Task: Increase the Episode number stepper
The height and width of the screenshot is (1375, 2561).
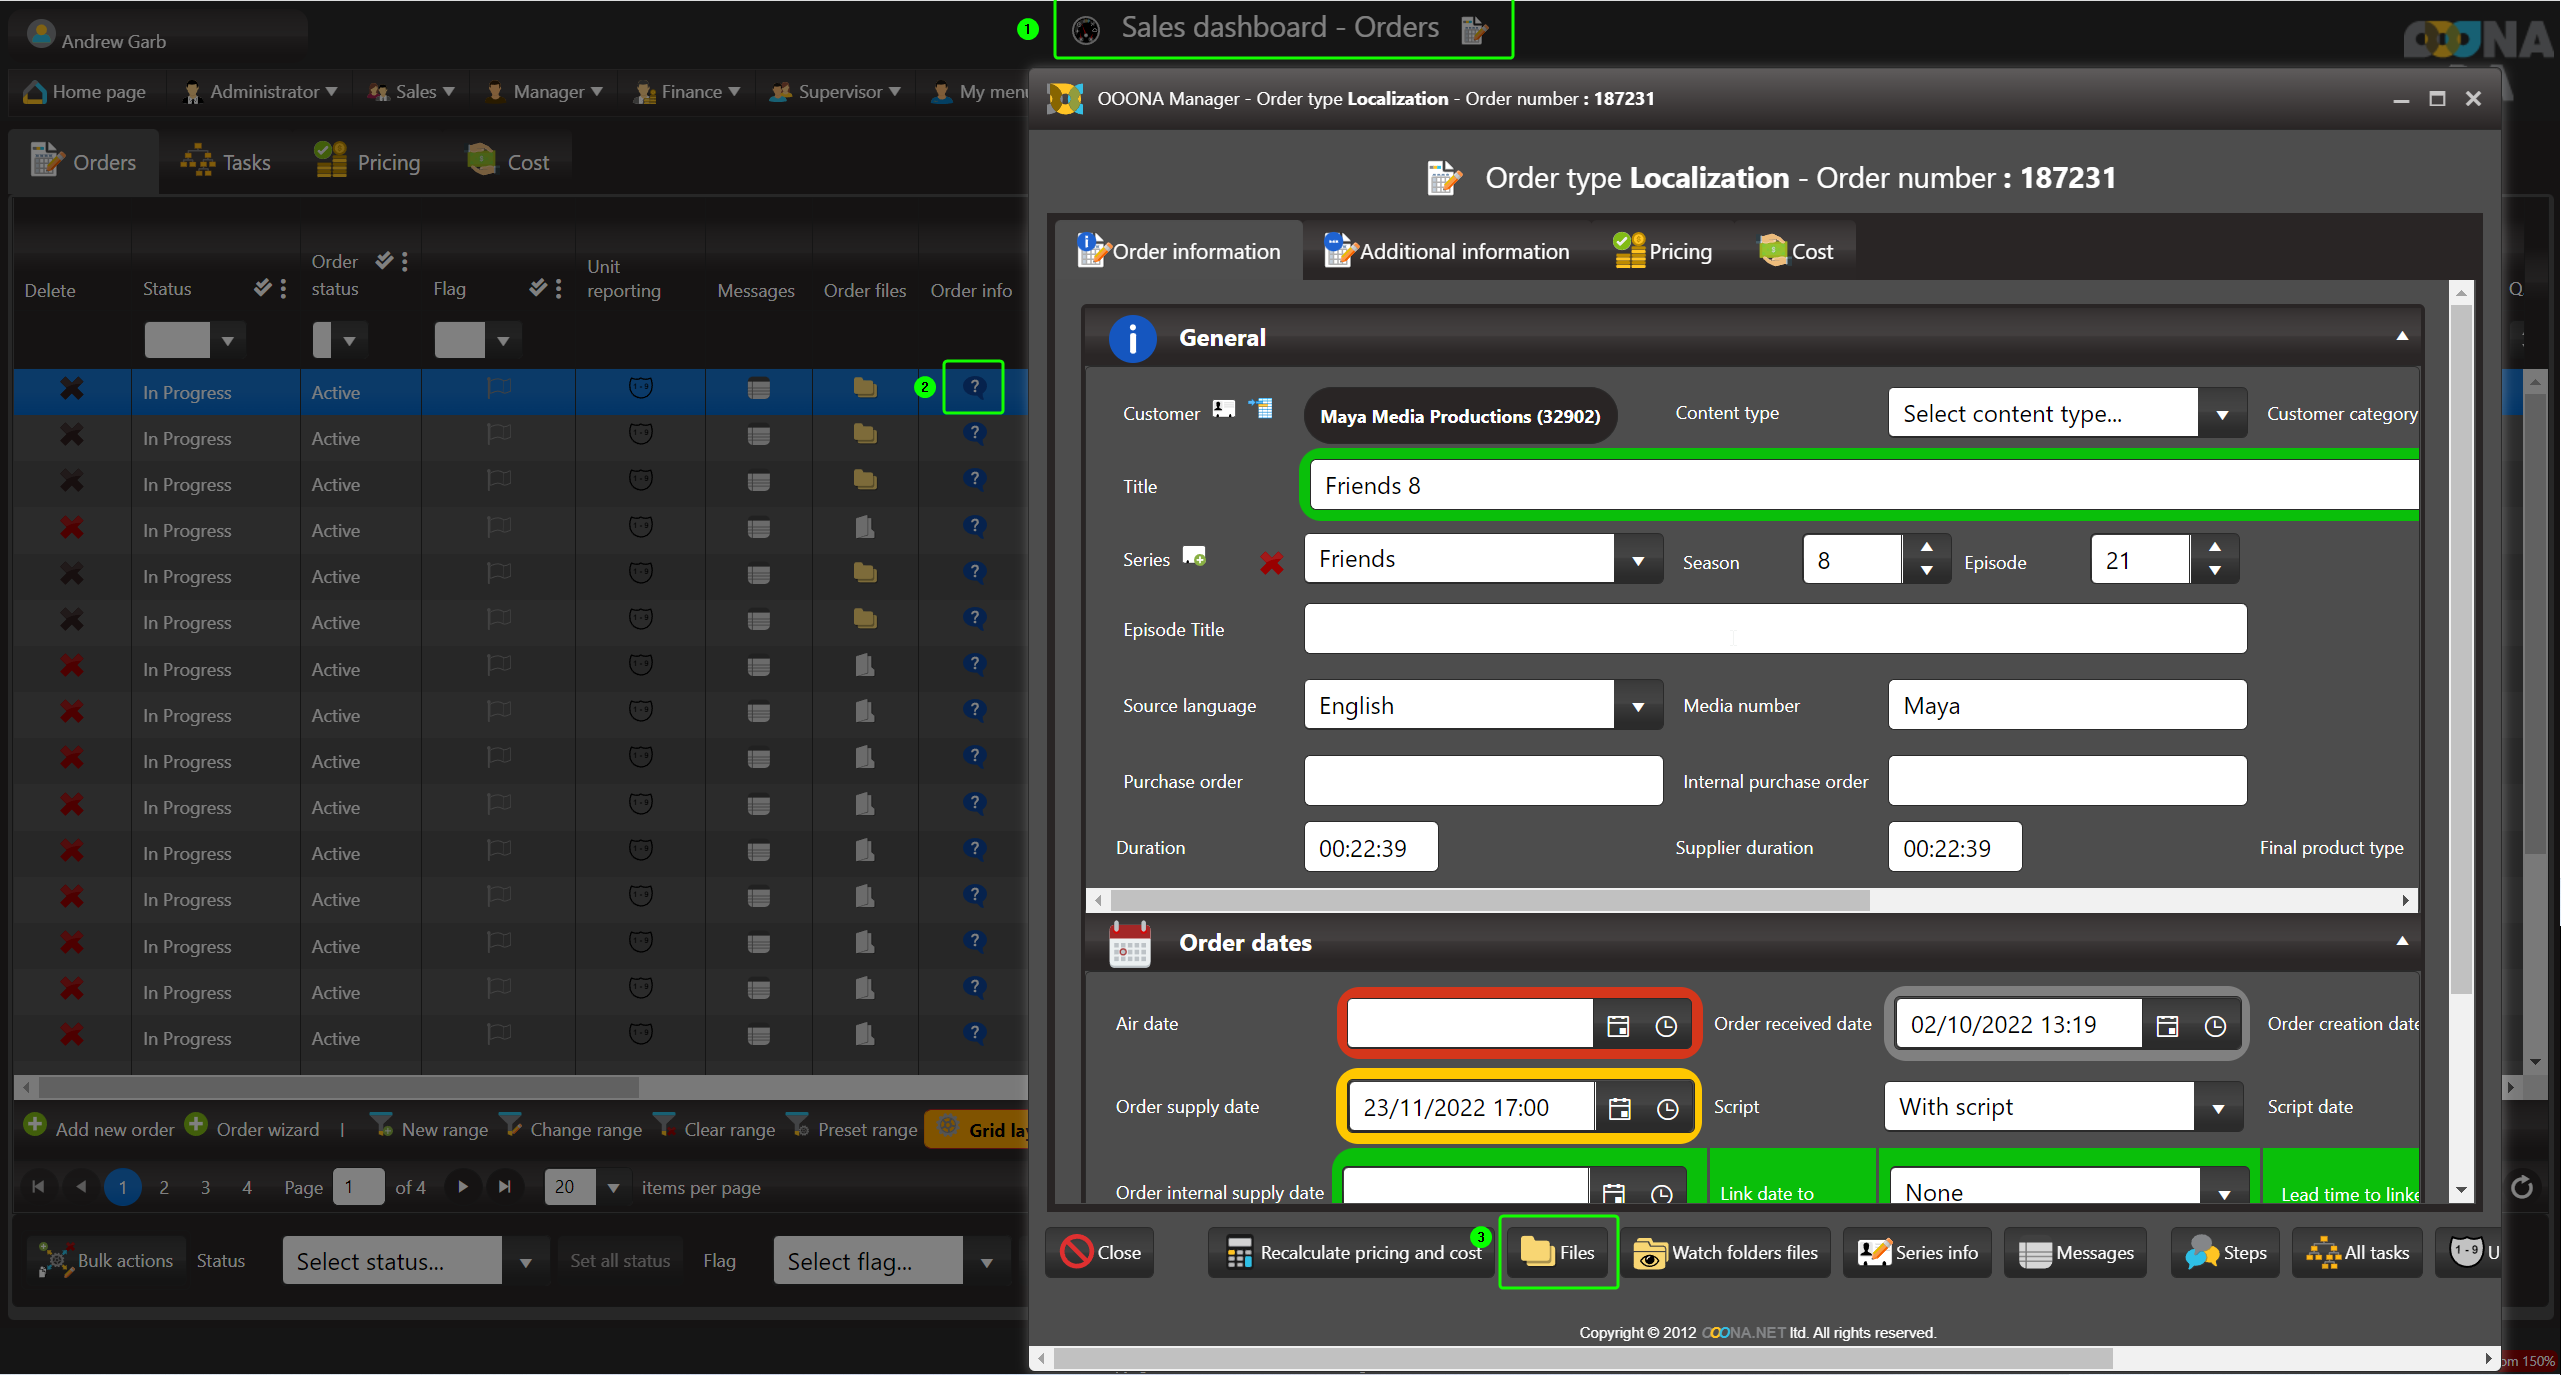Action: [x=2214, y=547]
